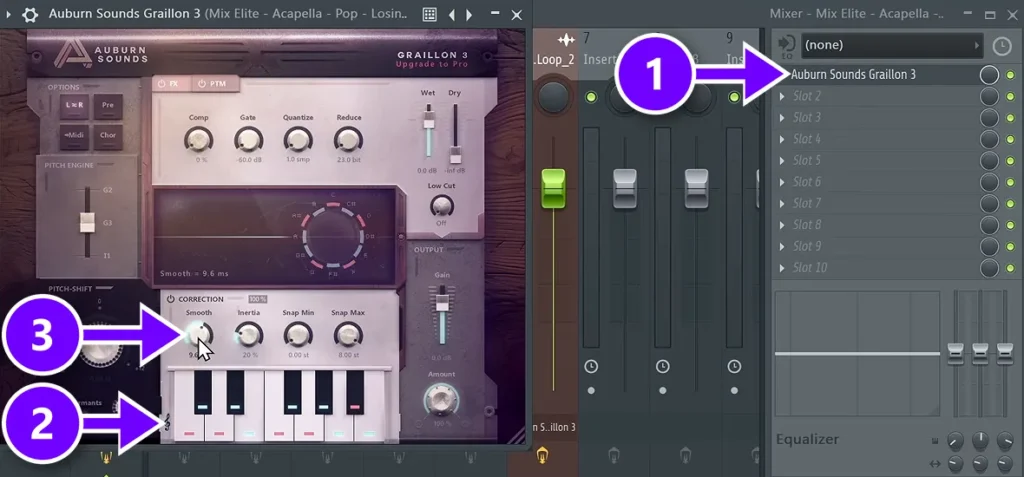Expand the Slot 7 arrow
Viewport: 1024px width, 477px height.
pos(782,204)
